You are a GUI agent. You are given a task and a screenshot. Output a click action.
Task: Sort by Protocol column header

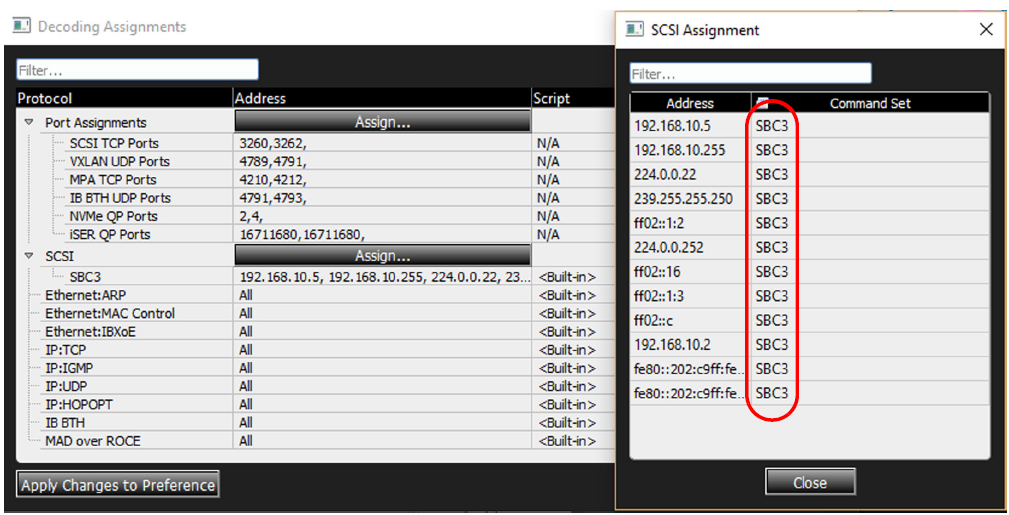pyautogui.click(x=124, y=98)
